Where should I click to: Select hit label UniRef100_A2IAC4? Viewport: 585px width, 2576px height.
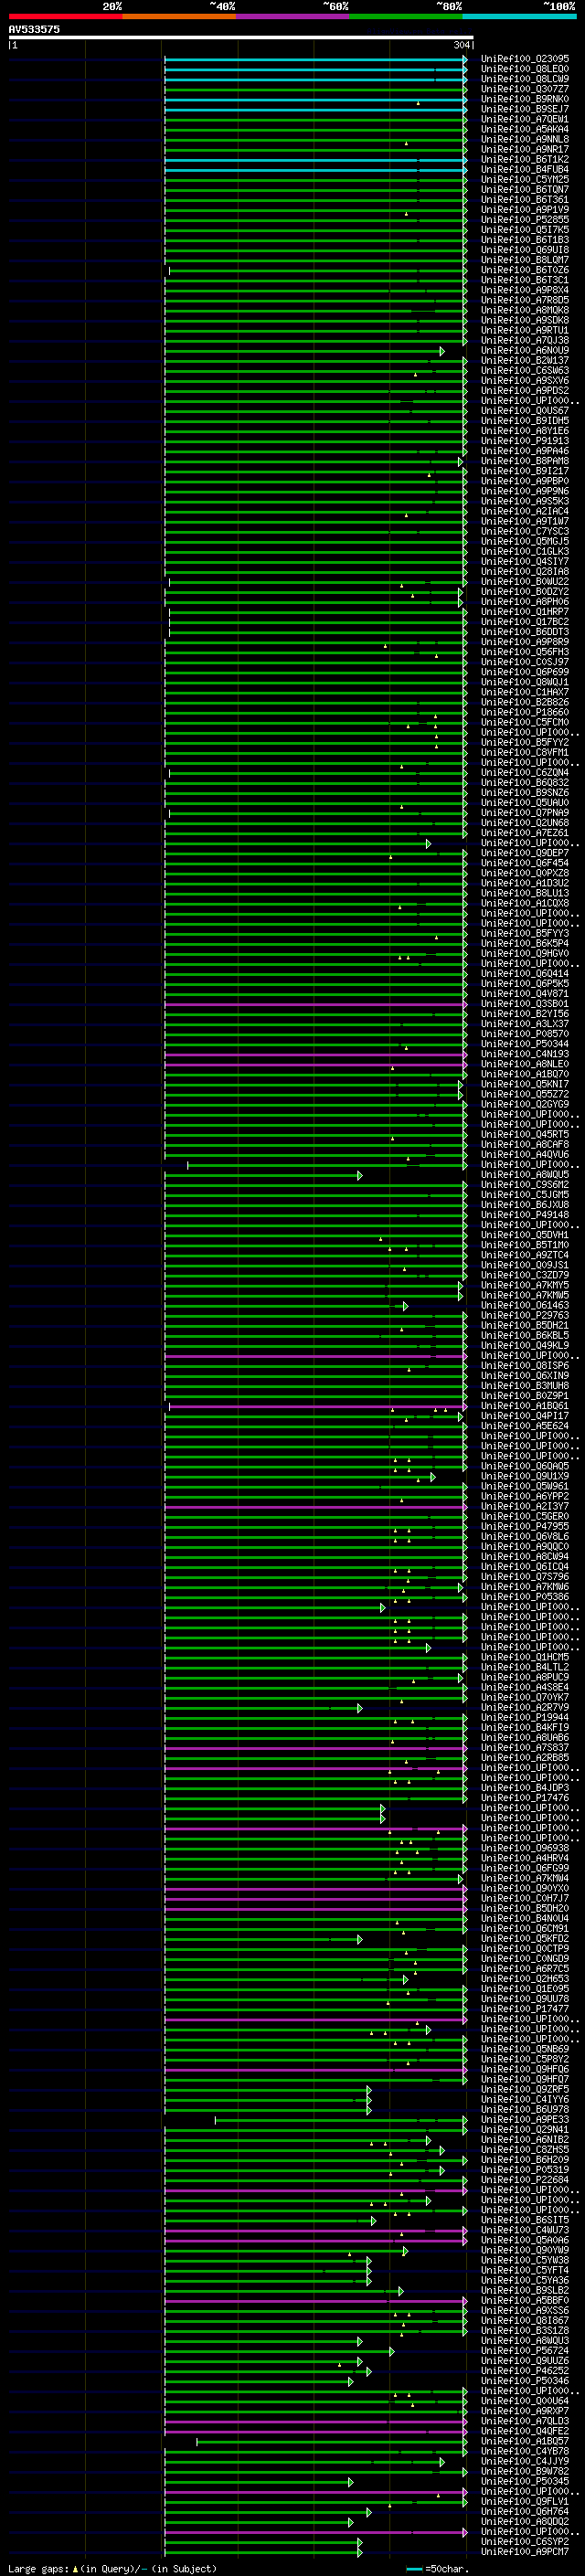click(x=524, y=512)
